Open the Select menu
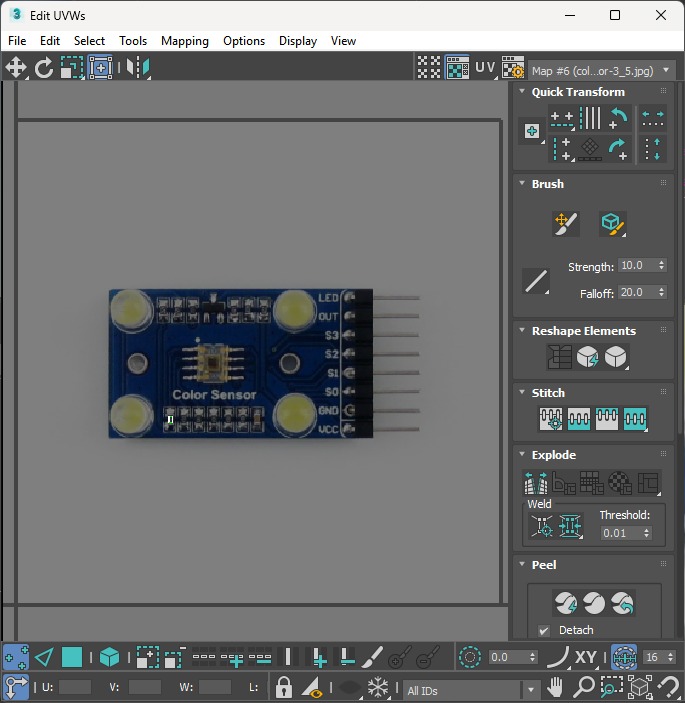 click(x=89, y=41)
